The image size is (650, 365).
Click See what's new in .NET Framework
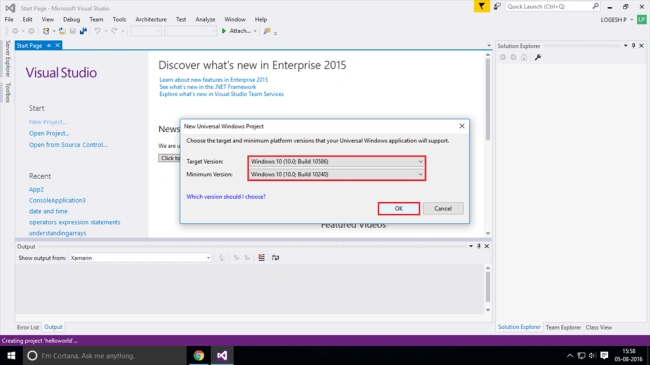(x=208, y=87)
